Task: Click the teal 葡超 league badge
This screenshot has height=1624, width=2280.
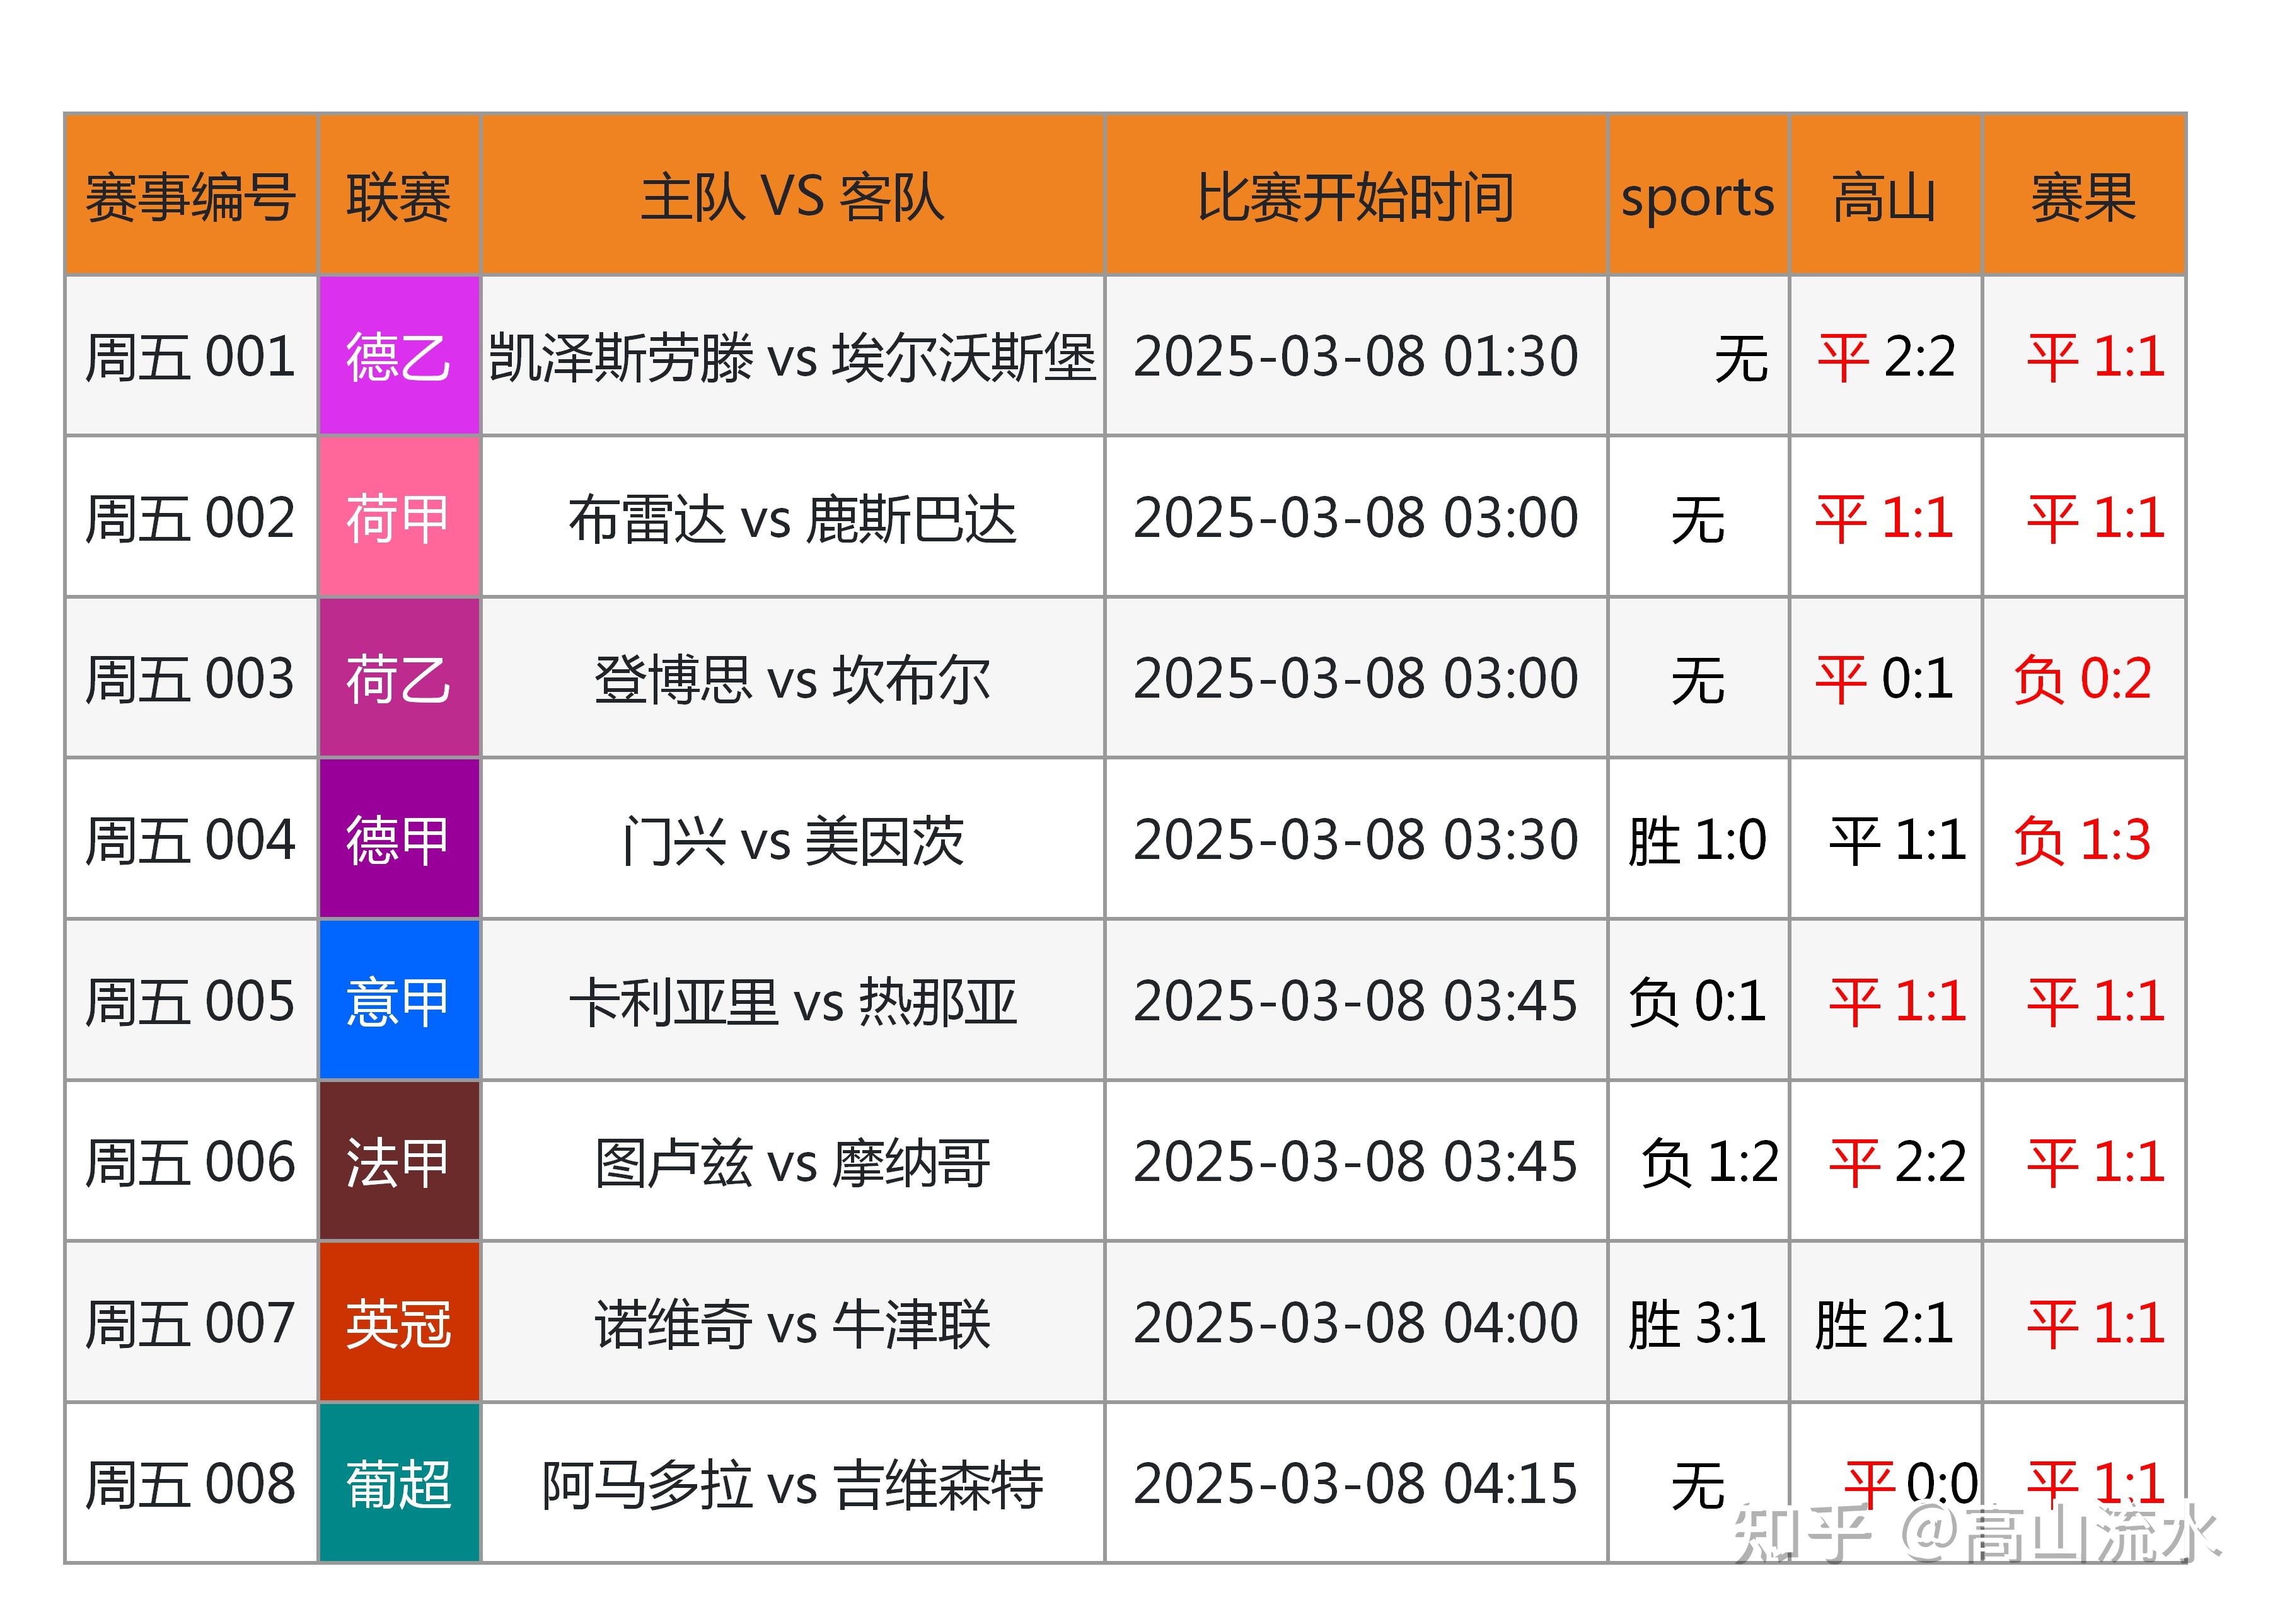Action: tap(399, 1481)
